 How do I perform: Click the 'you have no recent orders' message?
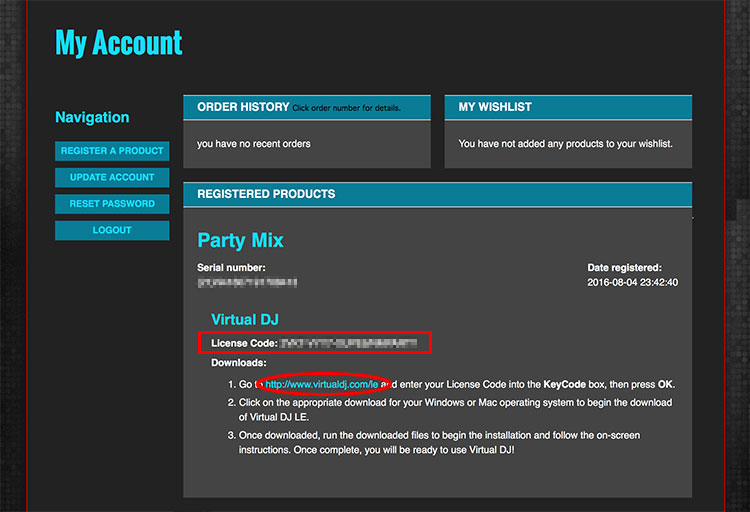pos(254,144)
